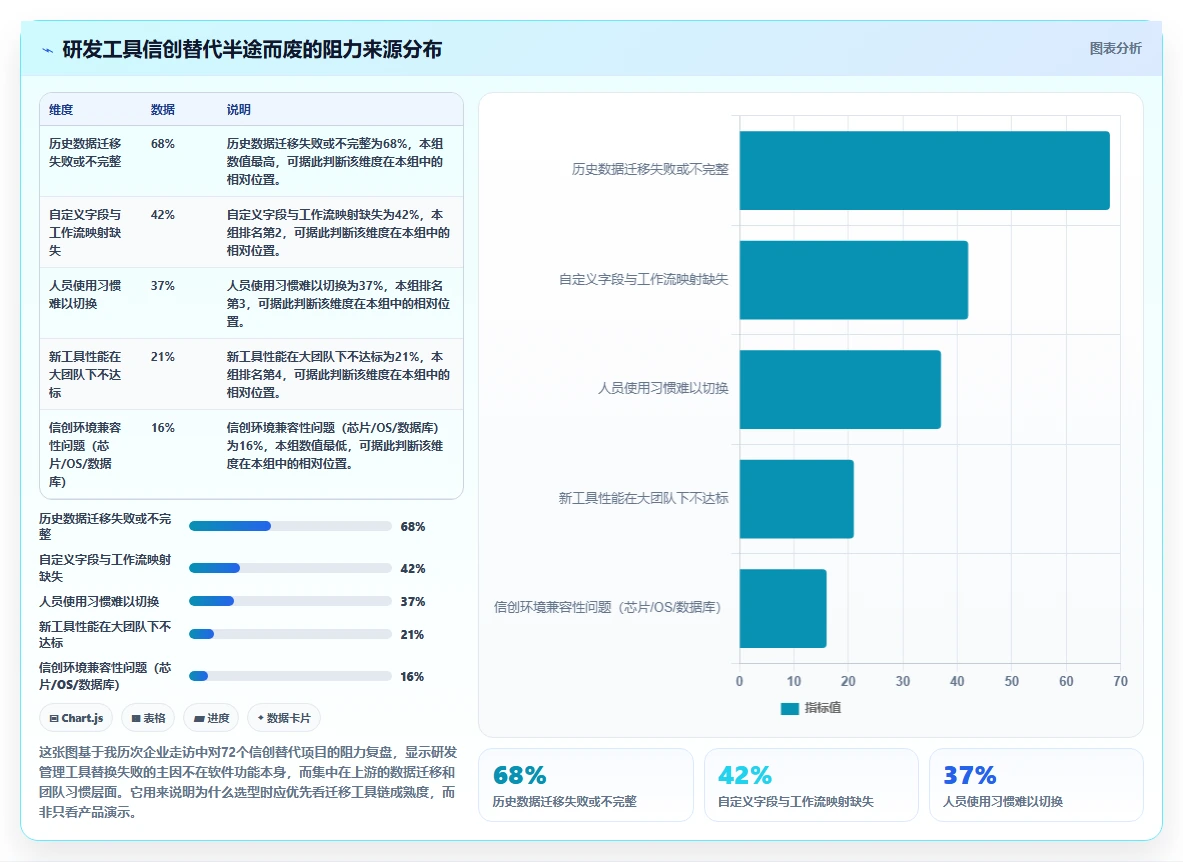This screenshot has height=862, width=1183.
Task: Click the chart bar for 人员使用习惯难以切换
Action: [x=840, y=389]
